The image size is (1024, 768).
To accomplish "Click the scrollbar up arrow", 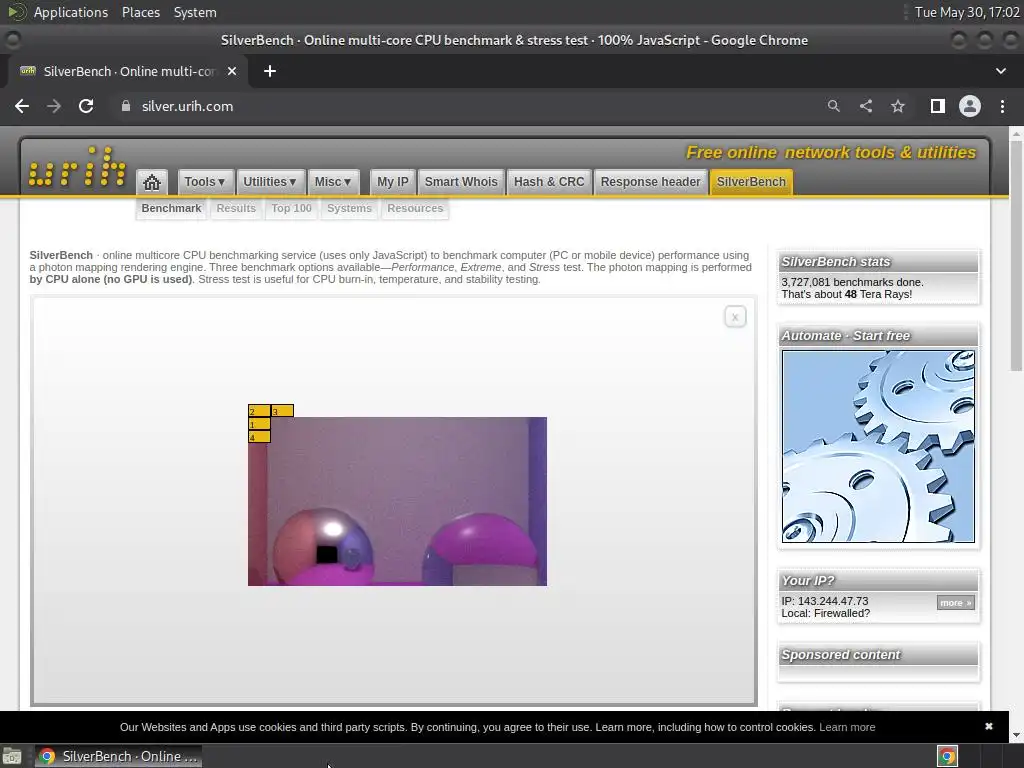I will [x=1016, y=134].
